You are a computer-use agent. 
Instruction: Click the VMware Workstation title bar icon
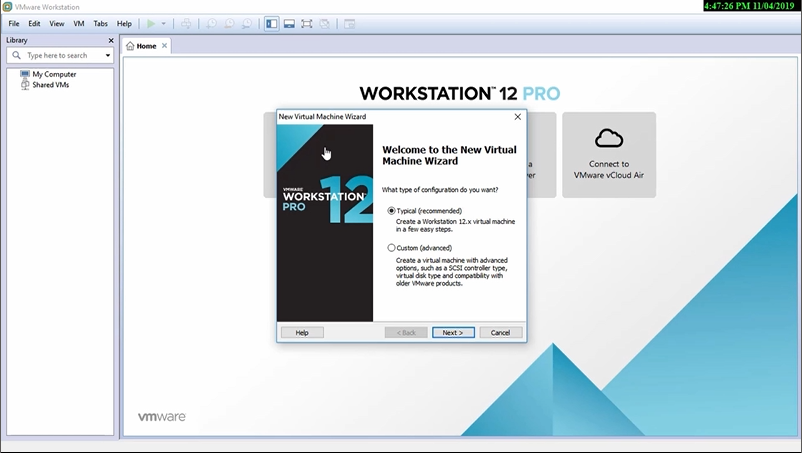7,7
